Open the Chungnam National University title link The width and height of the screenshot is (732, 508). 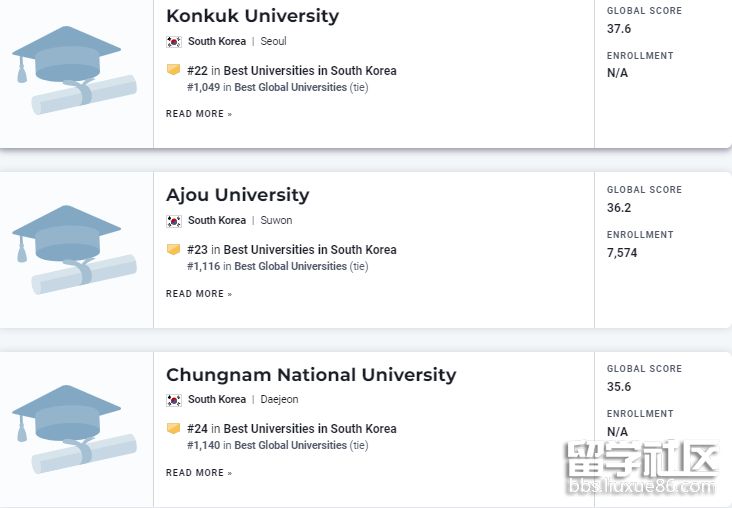[x=310, y=375]
